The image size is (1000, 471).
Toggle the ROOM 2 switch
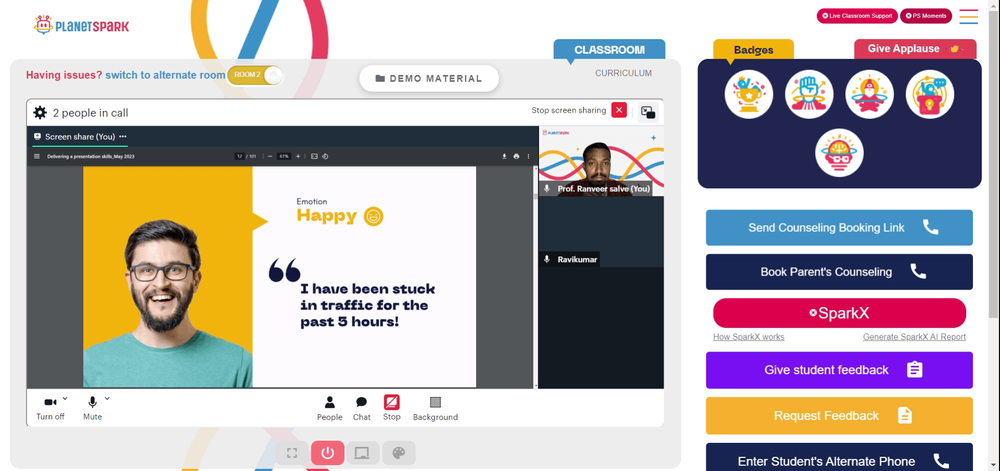coord(254,75)
